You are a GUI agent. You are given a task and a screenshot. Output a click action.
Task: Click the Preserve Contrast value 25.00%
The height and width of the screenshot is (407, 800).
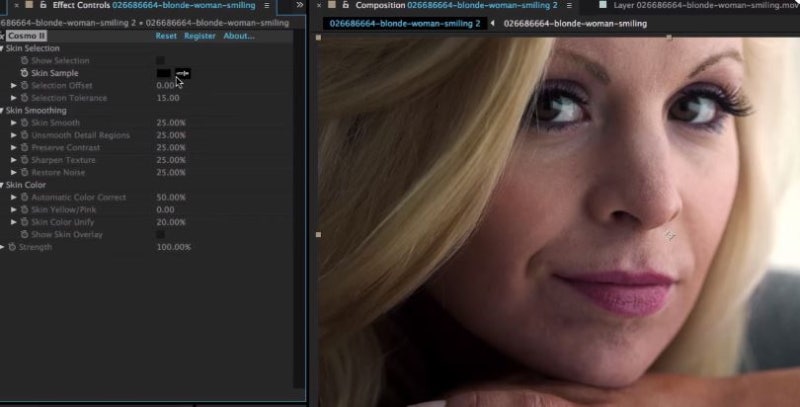click(x=171, y=147)
